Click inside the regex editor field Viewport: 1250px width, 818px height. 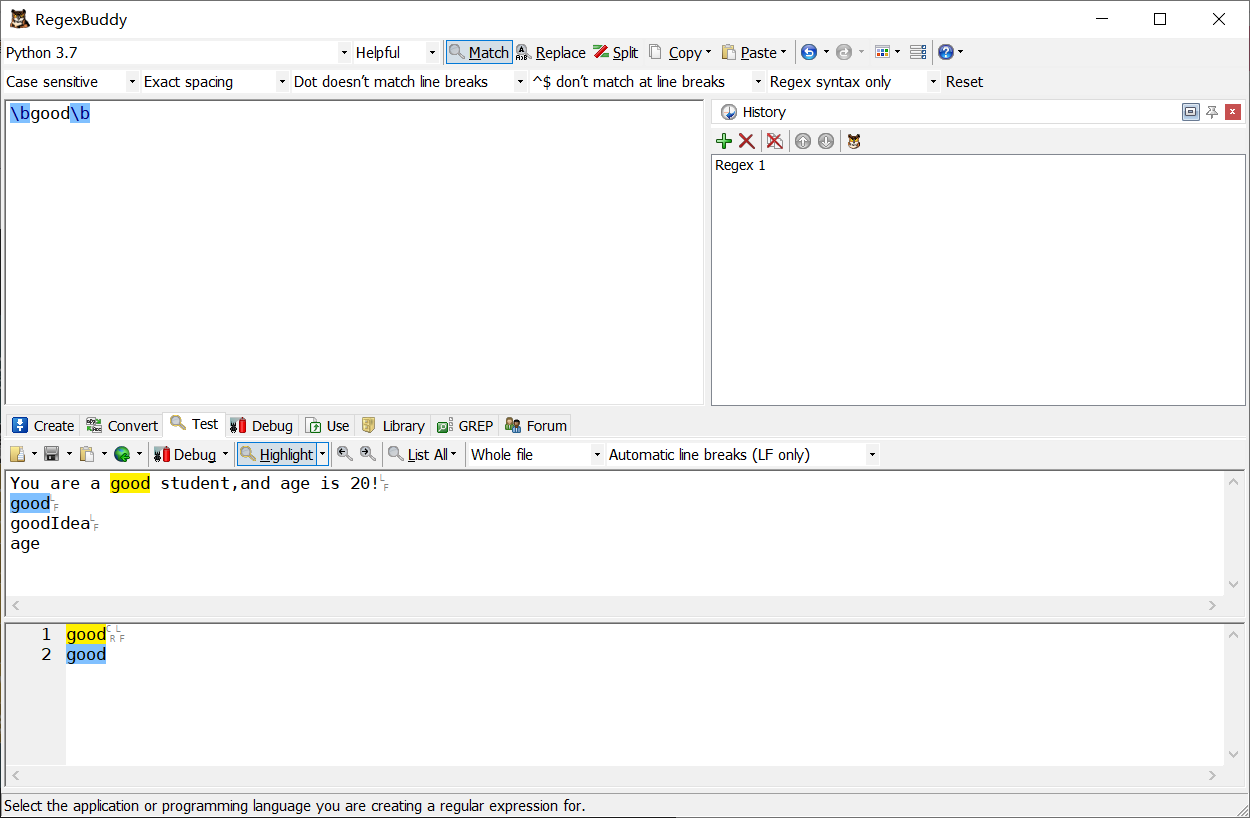click(354, 252)
